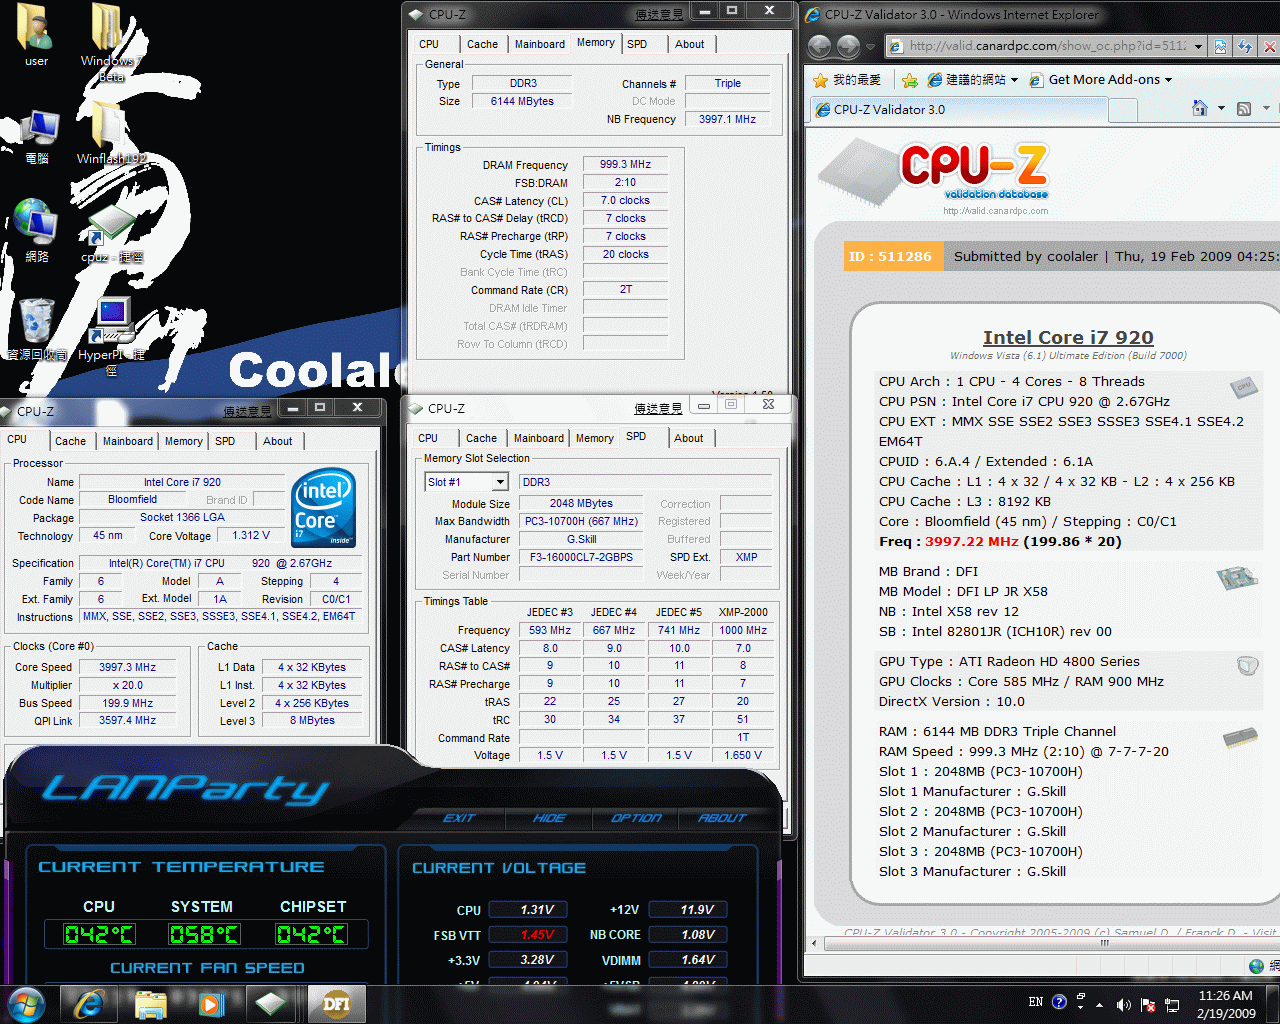Click the Core Speed value 3997.3 MHz
The width and height of the screenshot is (1280, 1024).
[127, 667]
